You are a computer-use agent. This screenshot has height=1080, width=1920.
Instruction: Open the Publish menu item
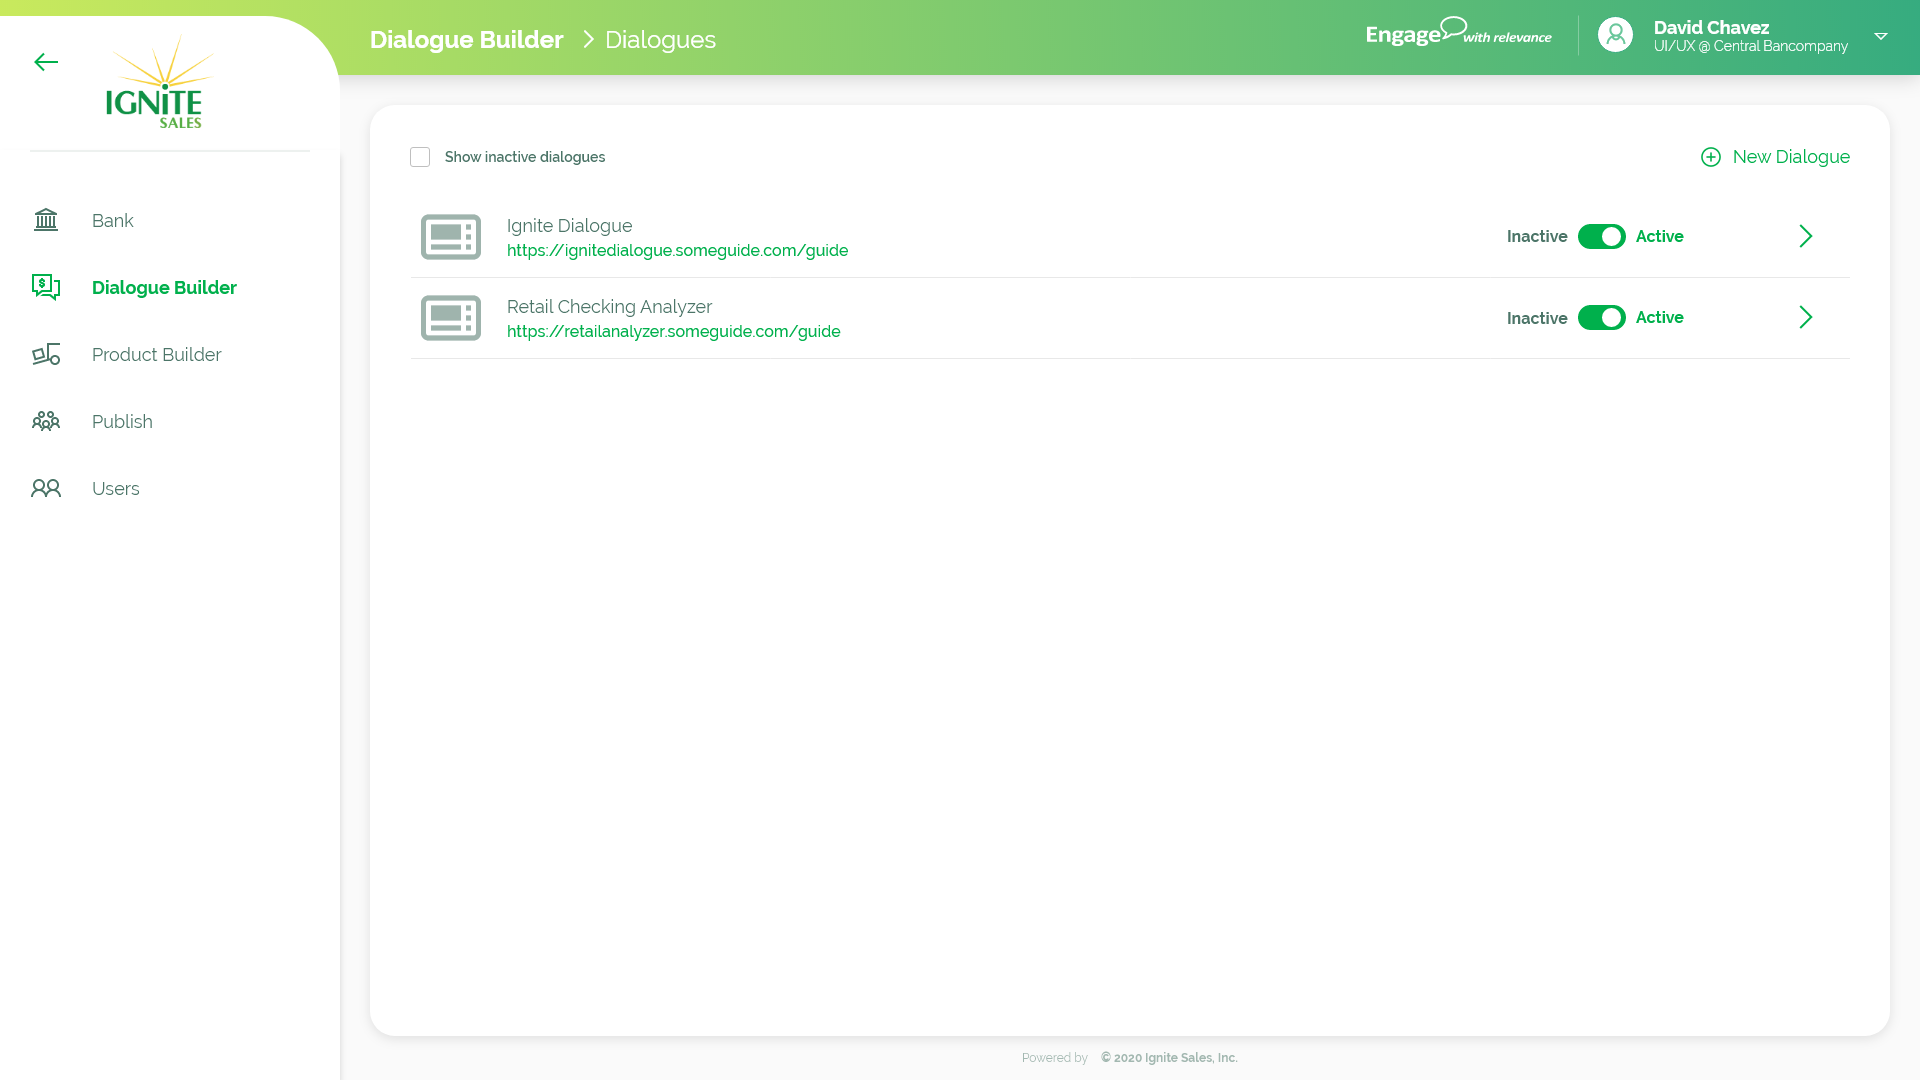(x=122, y=422)
